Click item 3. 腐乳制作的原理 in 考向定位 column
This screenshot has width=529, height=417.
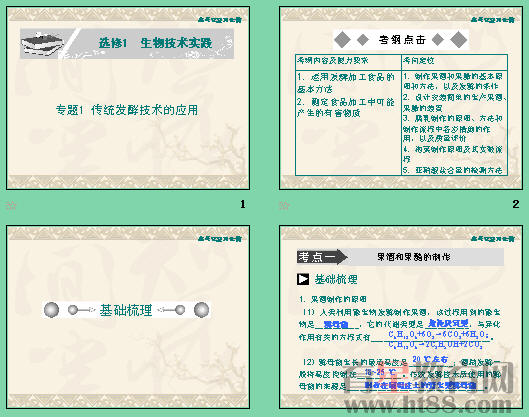click(x=453, y=128)
